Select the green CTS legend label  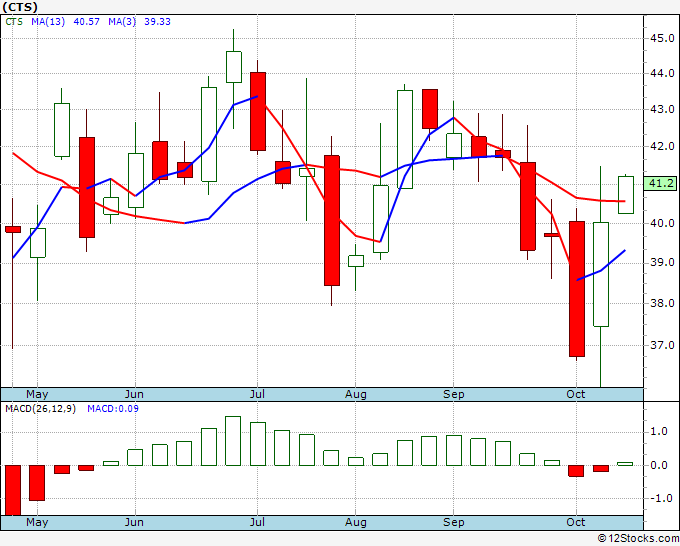(x=14, y=22)
